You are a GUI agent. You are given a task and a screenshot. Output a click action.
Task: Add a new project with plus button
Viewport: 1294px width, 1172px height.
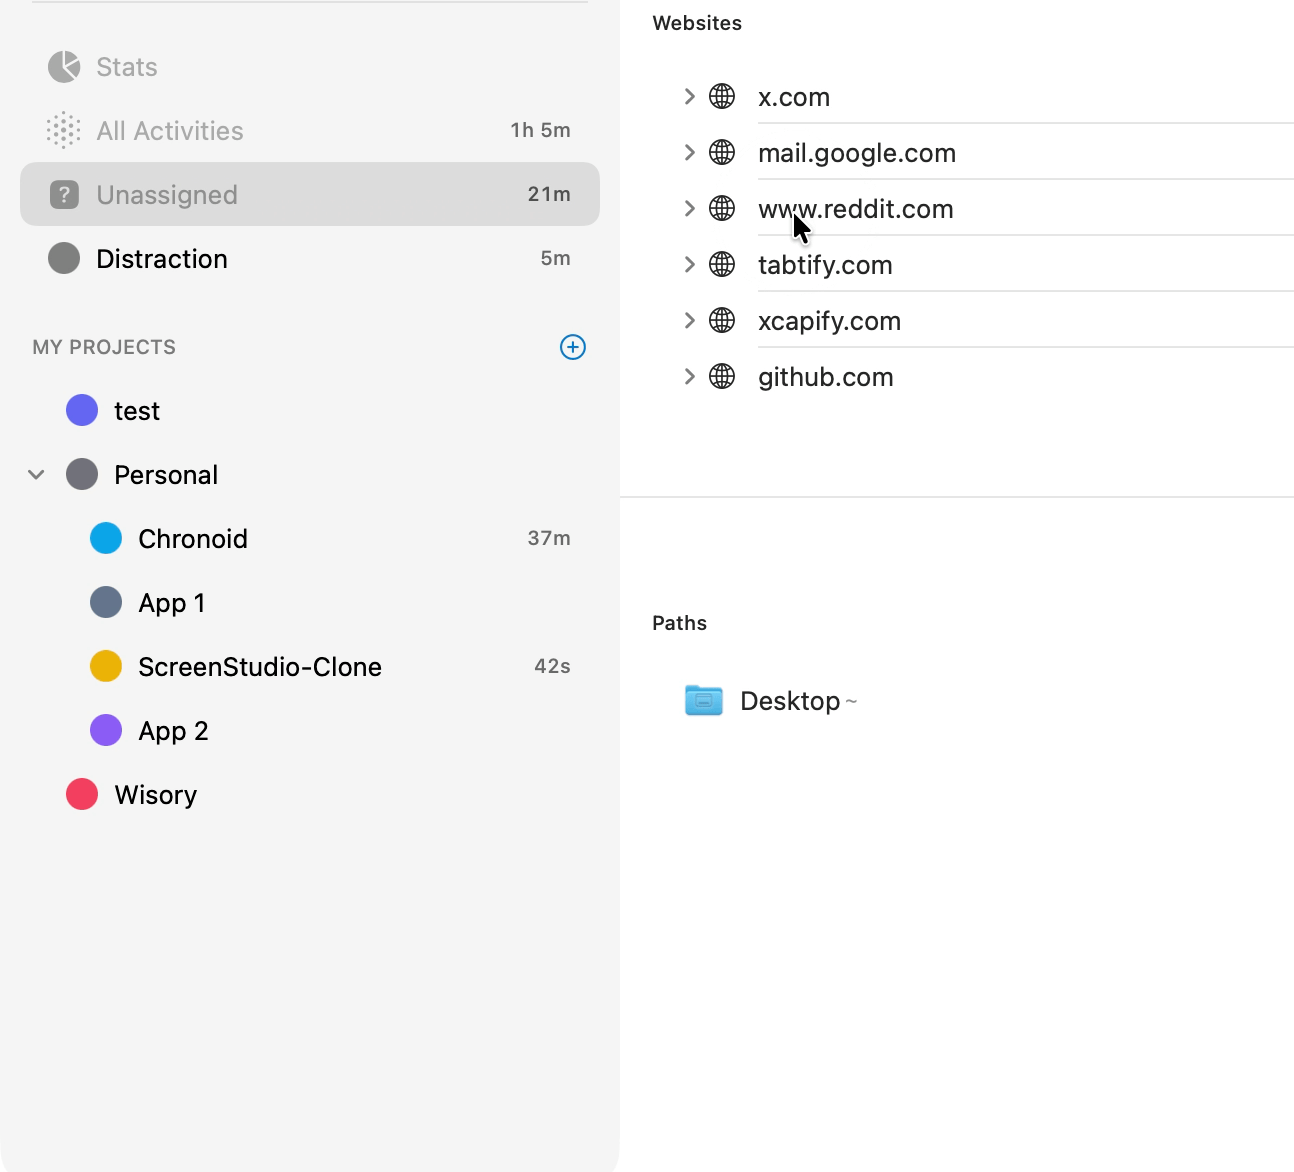coord(572,347)
